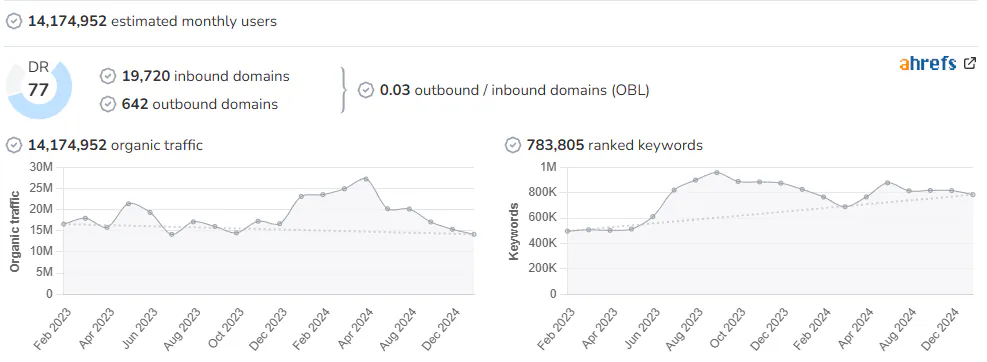The height and width of the screenshot is (362, 987).
Task: Click the check icon beside ranked keywords
Action: [513, 145]
